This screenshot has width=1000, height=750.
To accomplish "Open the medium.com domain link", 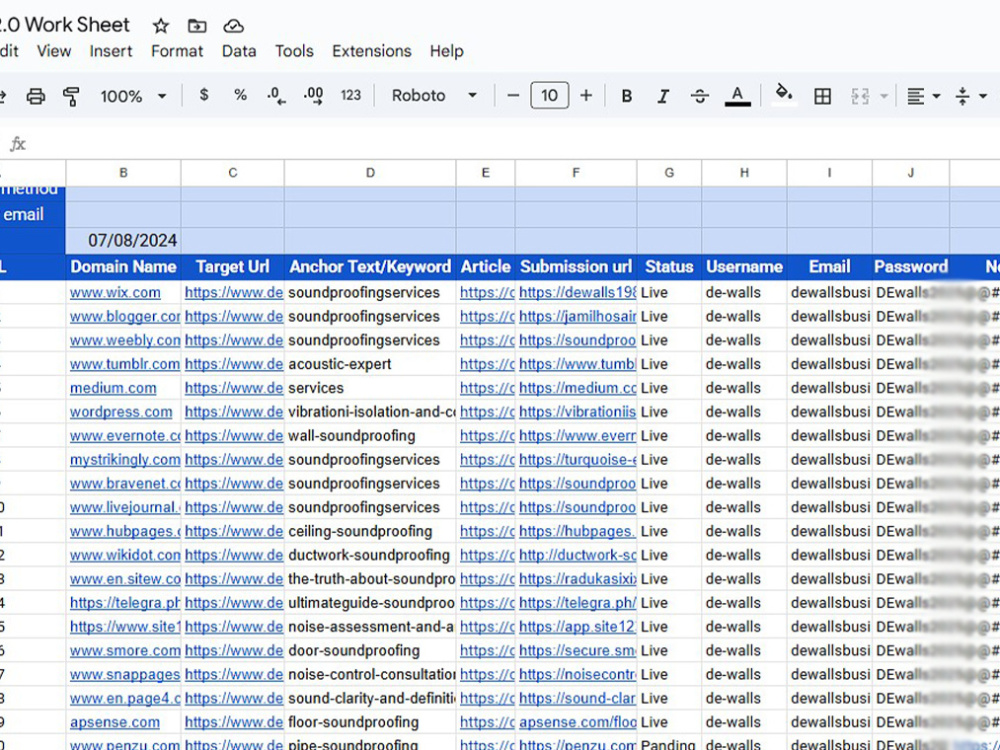I will (x=113, y=388).
